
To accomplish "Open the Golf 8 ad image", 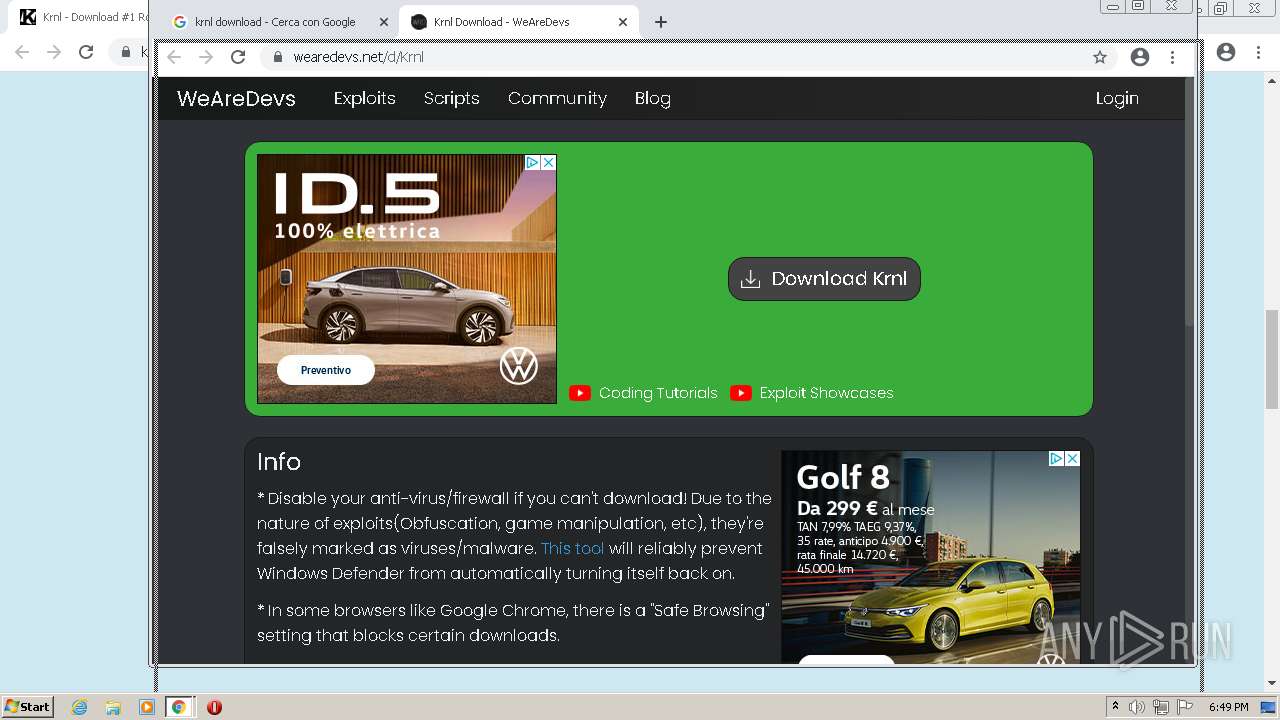I will tap(931, 557).
